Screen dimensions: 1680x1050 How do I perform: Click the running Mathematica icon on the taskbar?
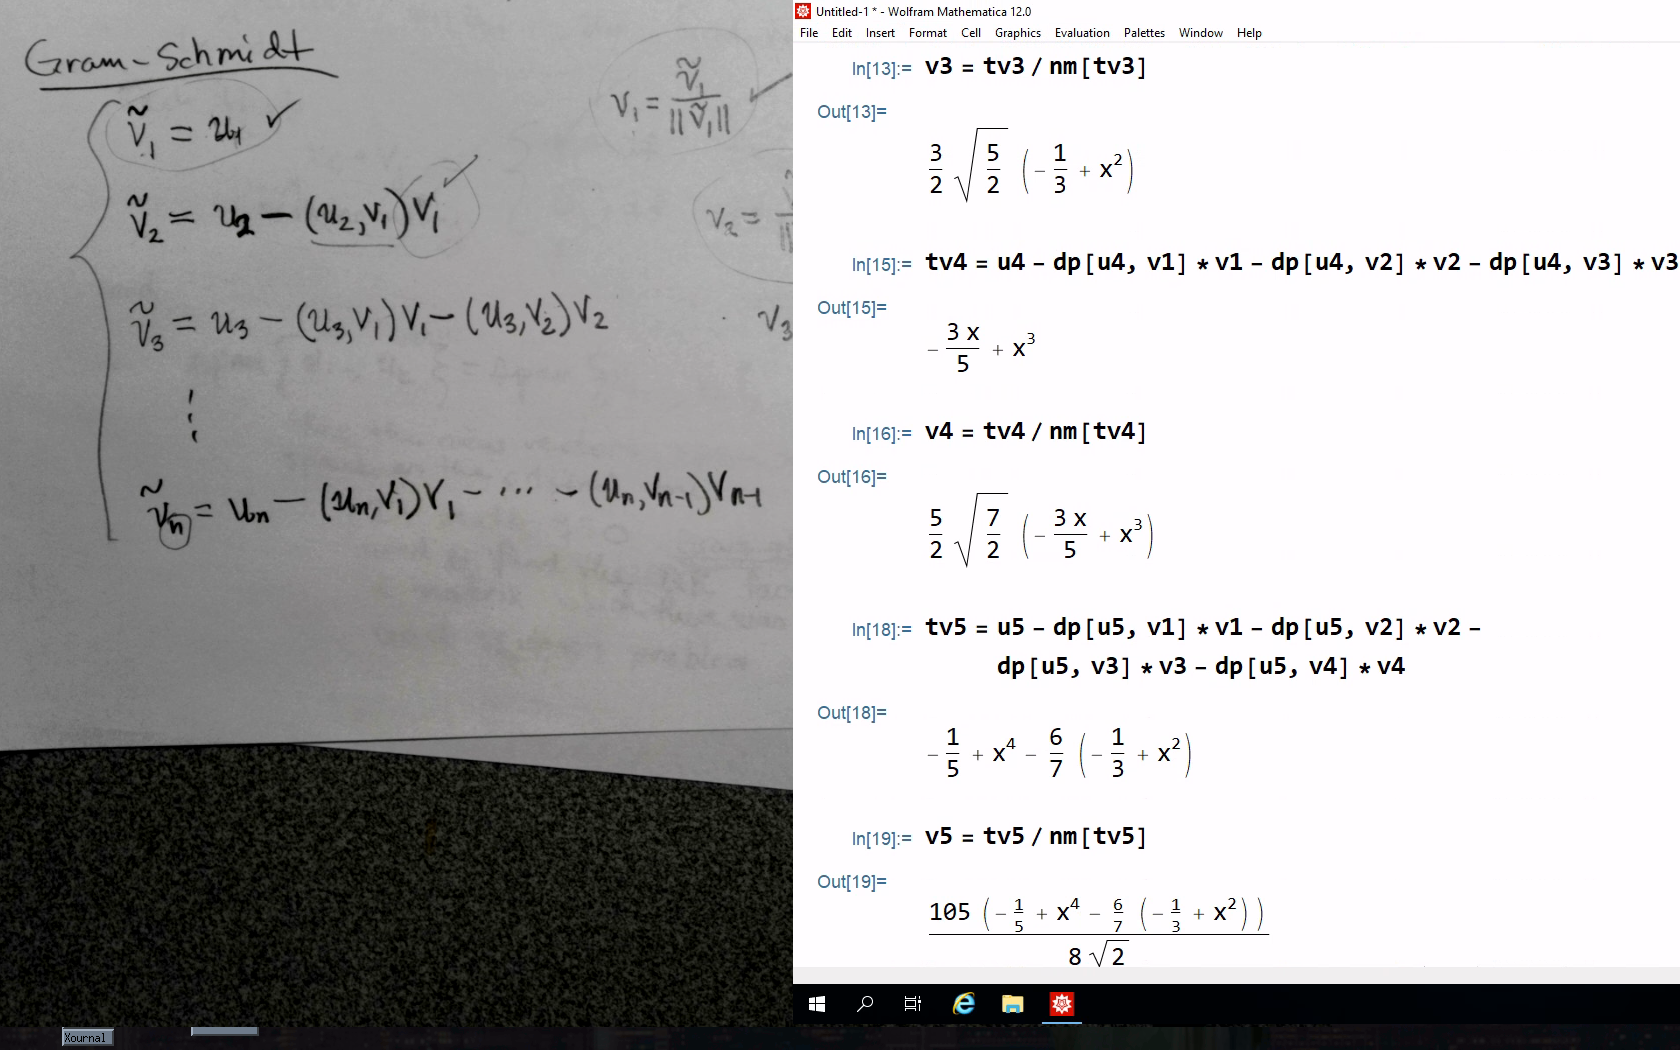(x=1062, y=1004)
